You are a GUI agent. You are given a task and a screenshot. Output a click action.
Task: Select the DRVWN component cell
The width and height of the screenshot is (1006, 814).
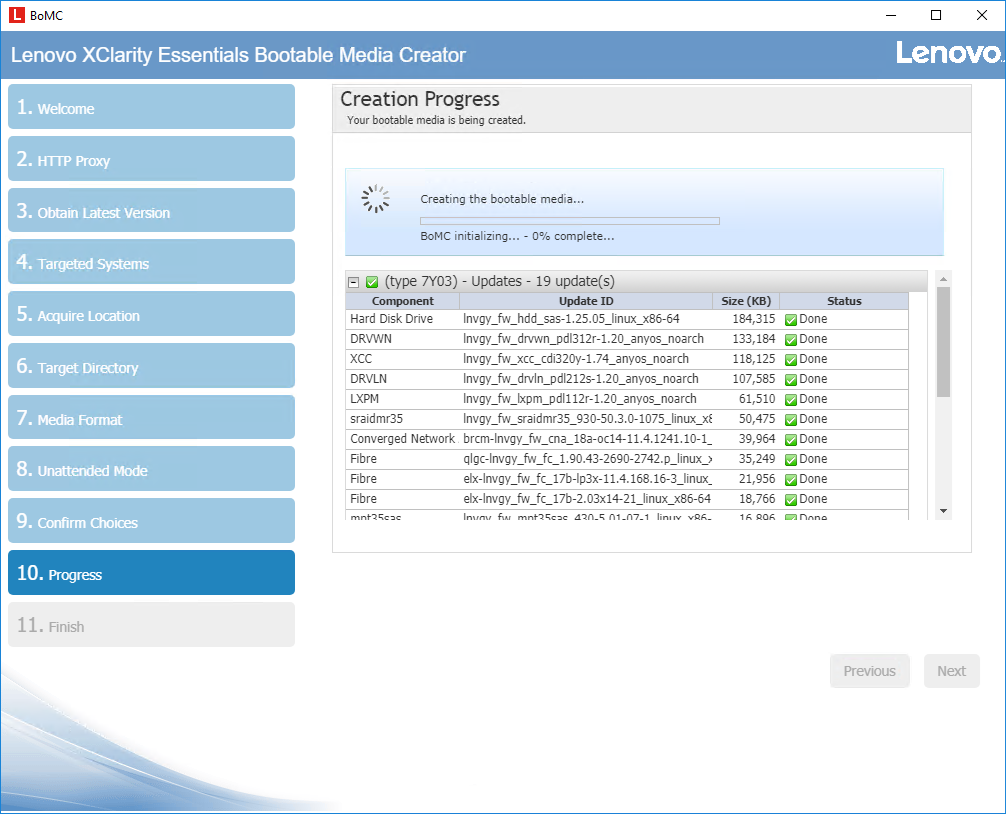(402, 339)
